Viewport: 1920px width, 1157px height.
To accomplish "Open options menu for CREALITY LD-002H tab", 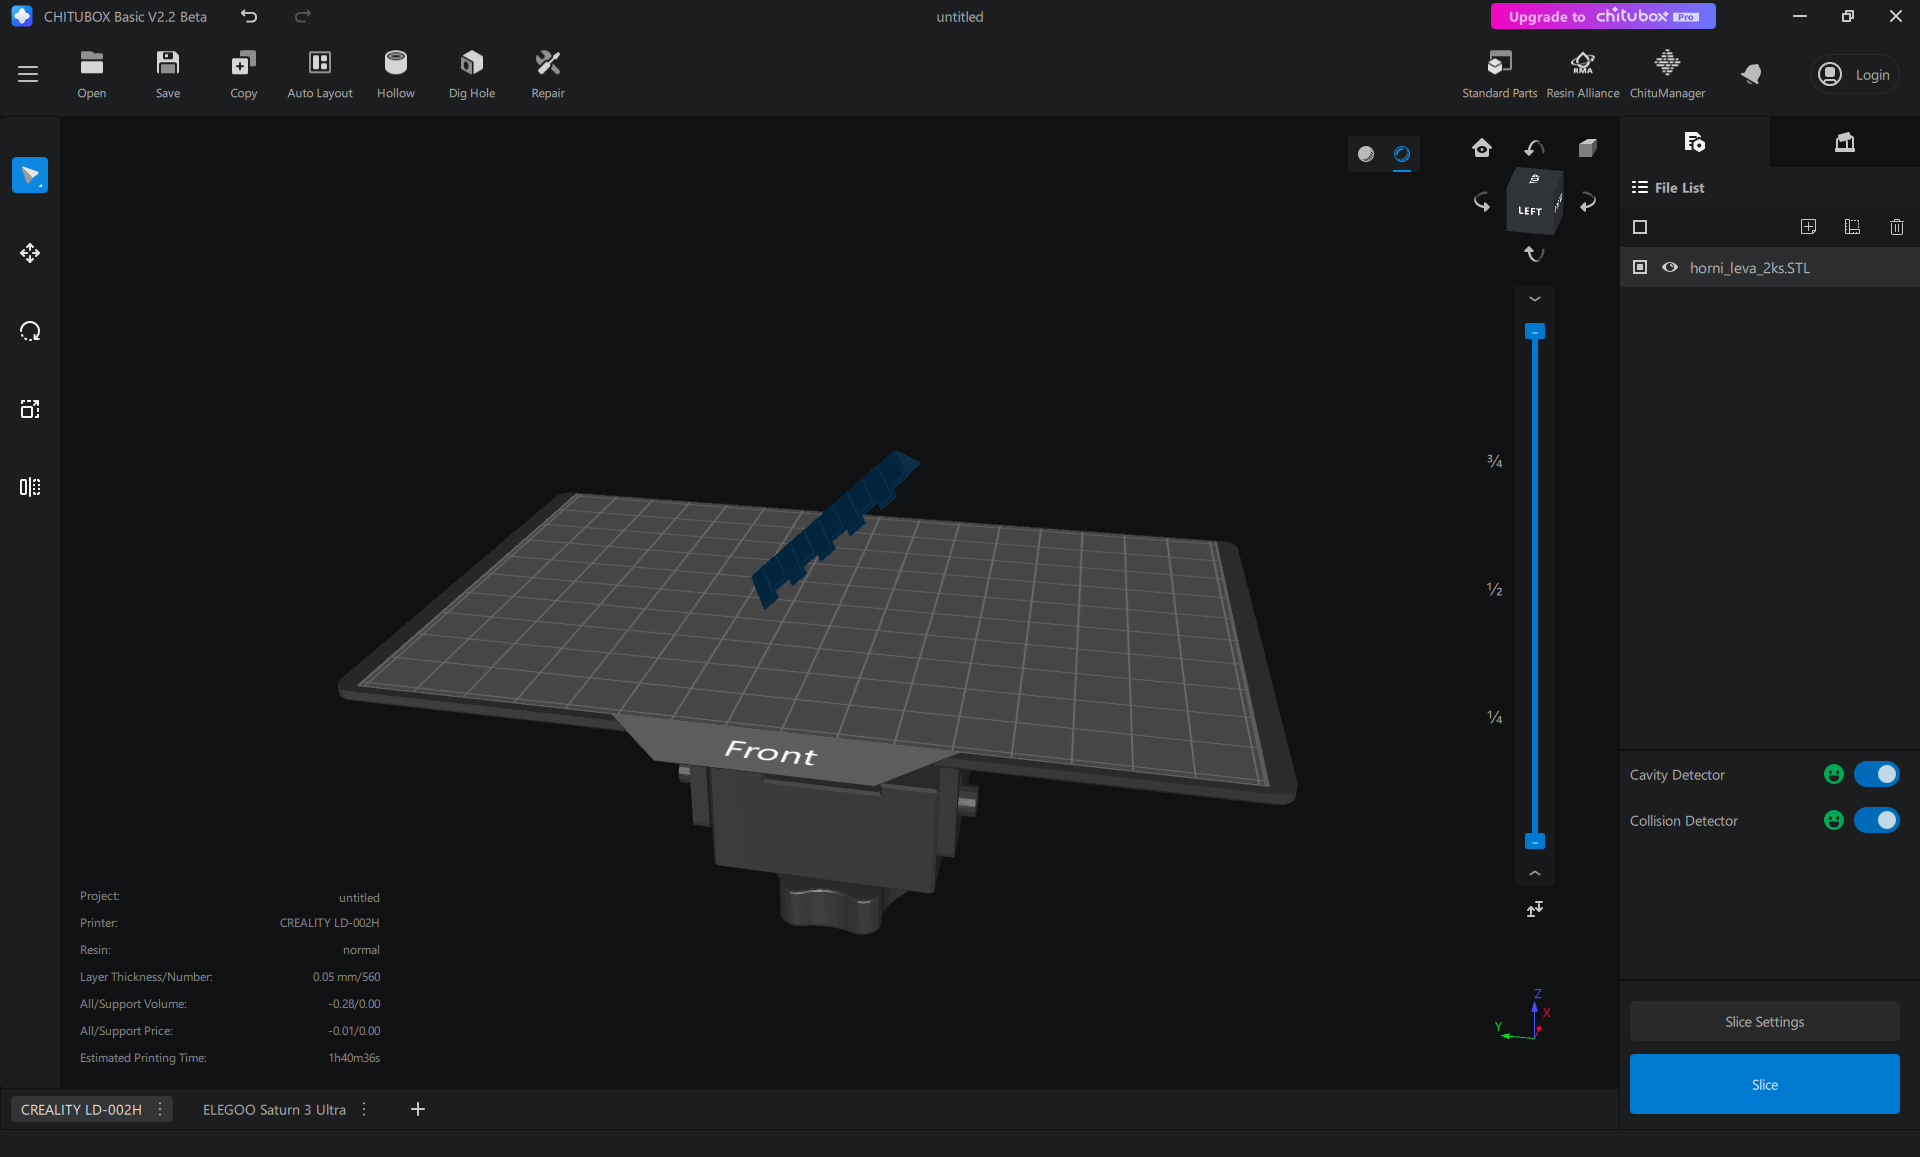I will (160, 1109).
